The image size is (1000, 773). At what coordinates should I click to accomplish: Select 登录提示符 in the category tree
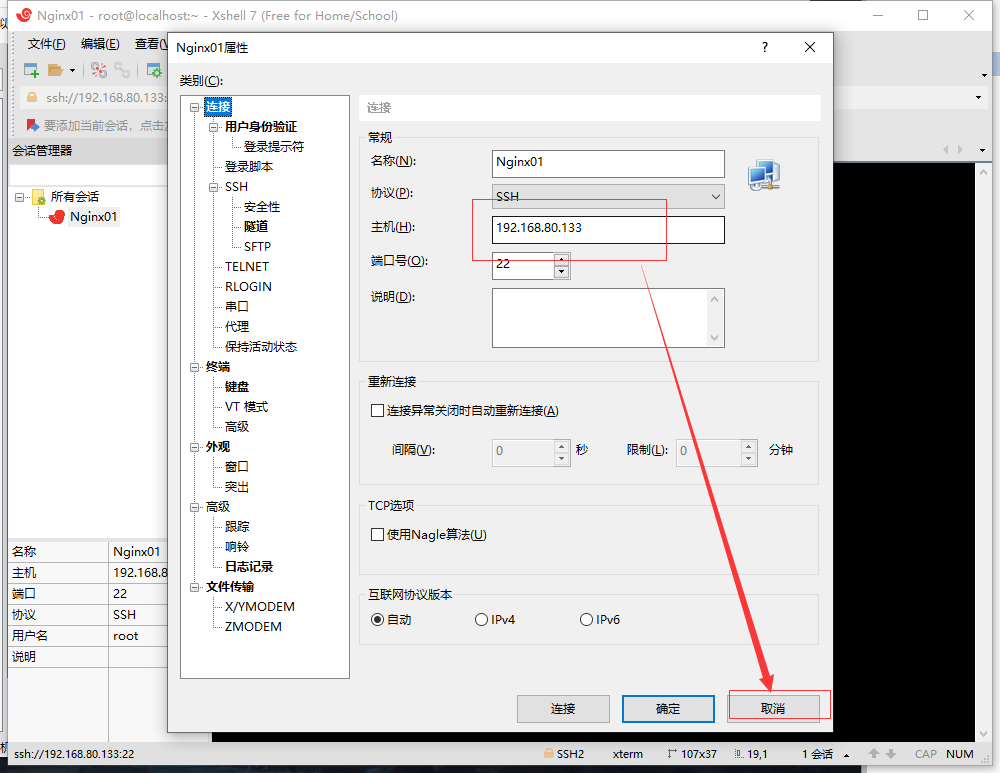[274, 147]
